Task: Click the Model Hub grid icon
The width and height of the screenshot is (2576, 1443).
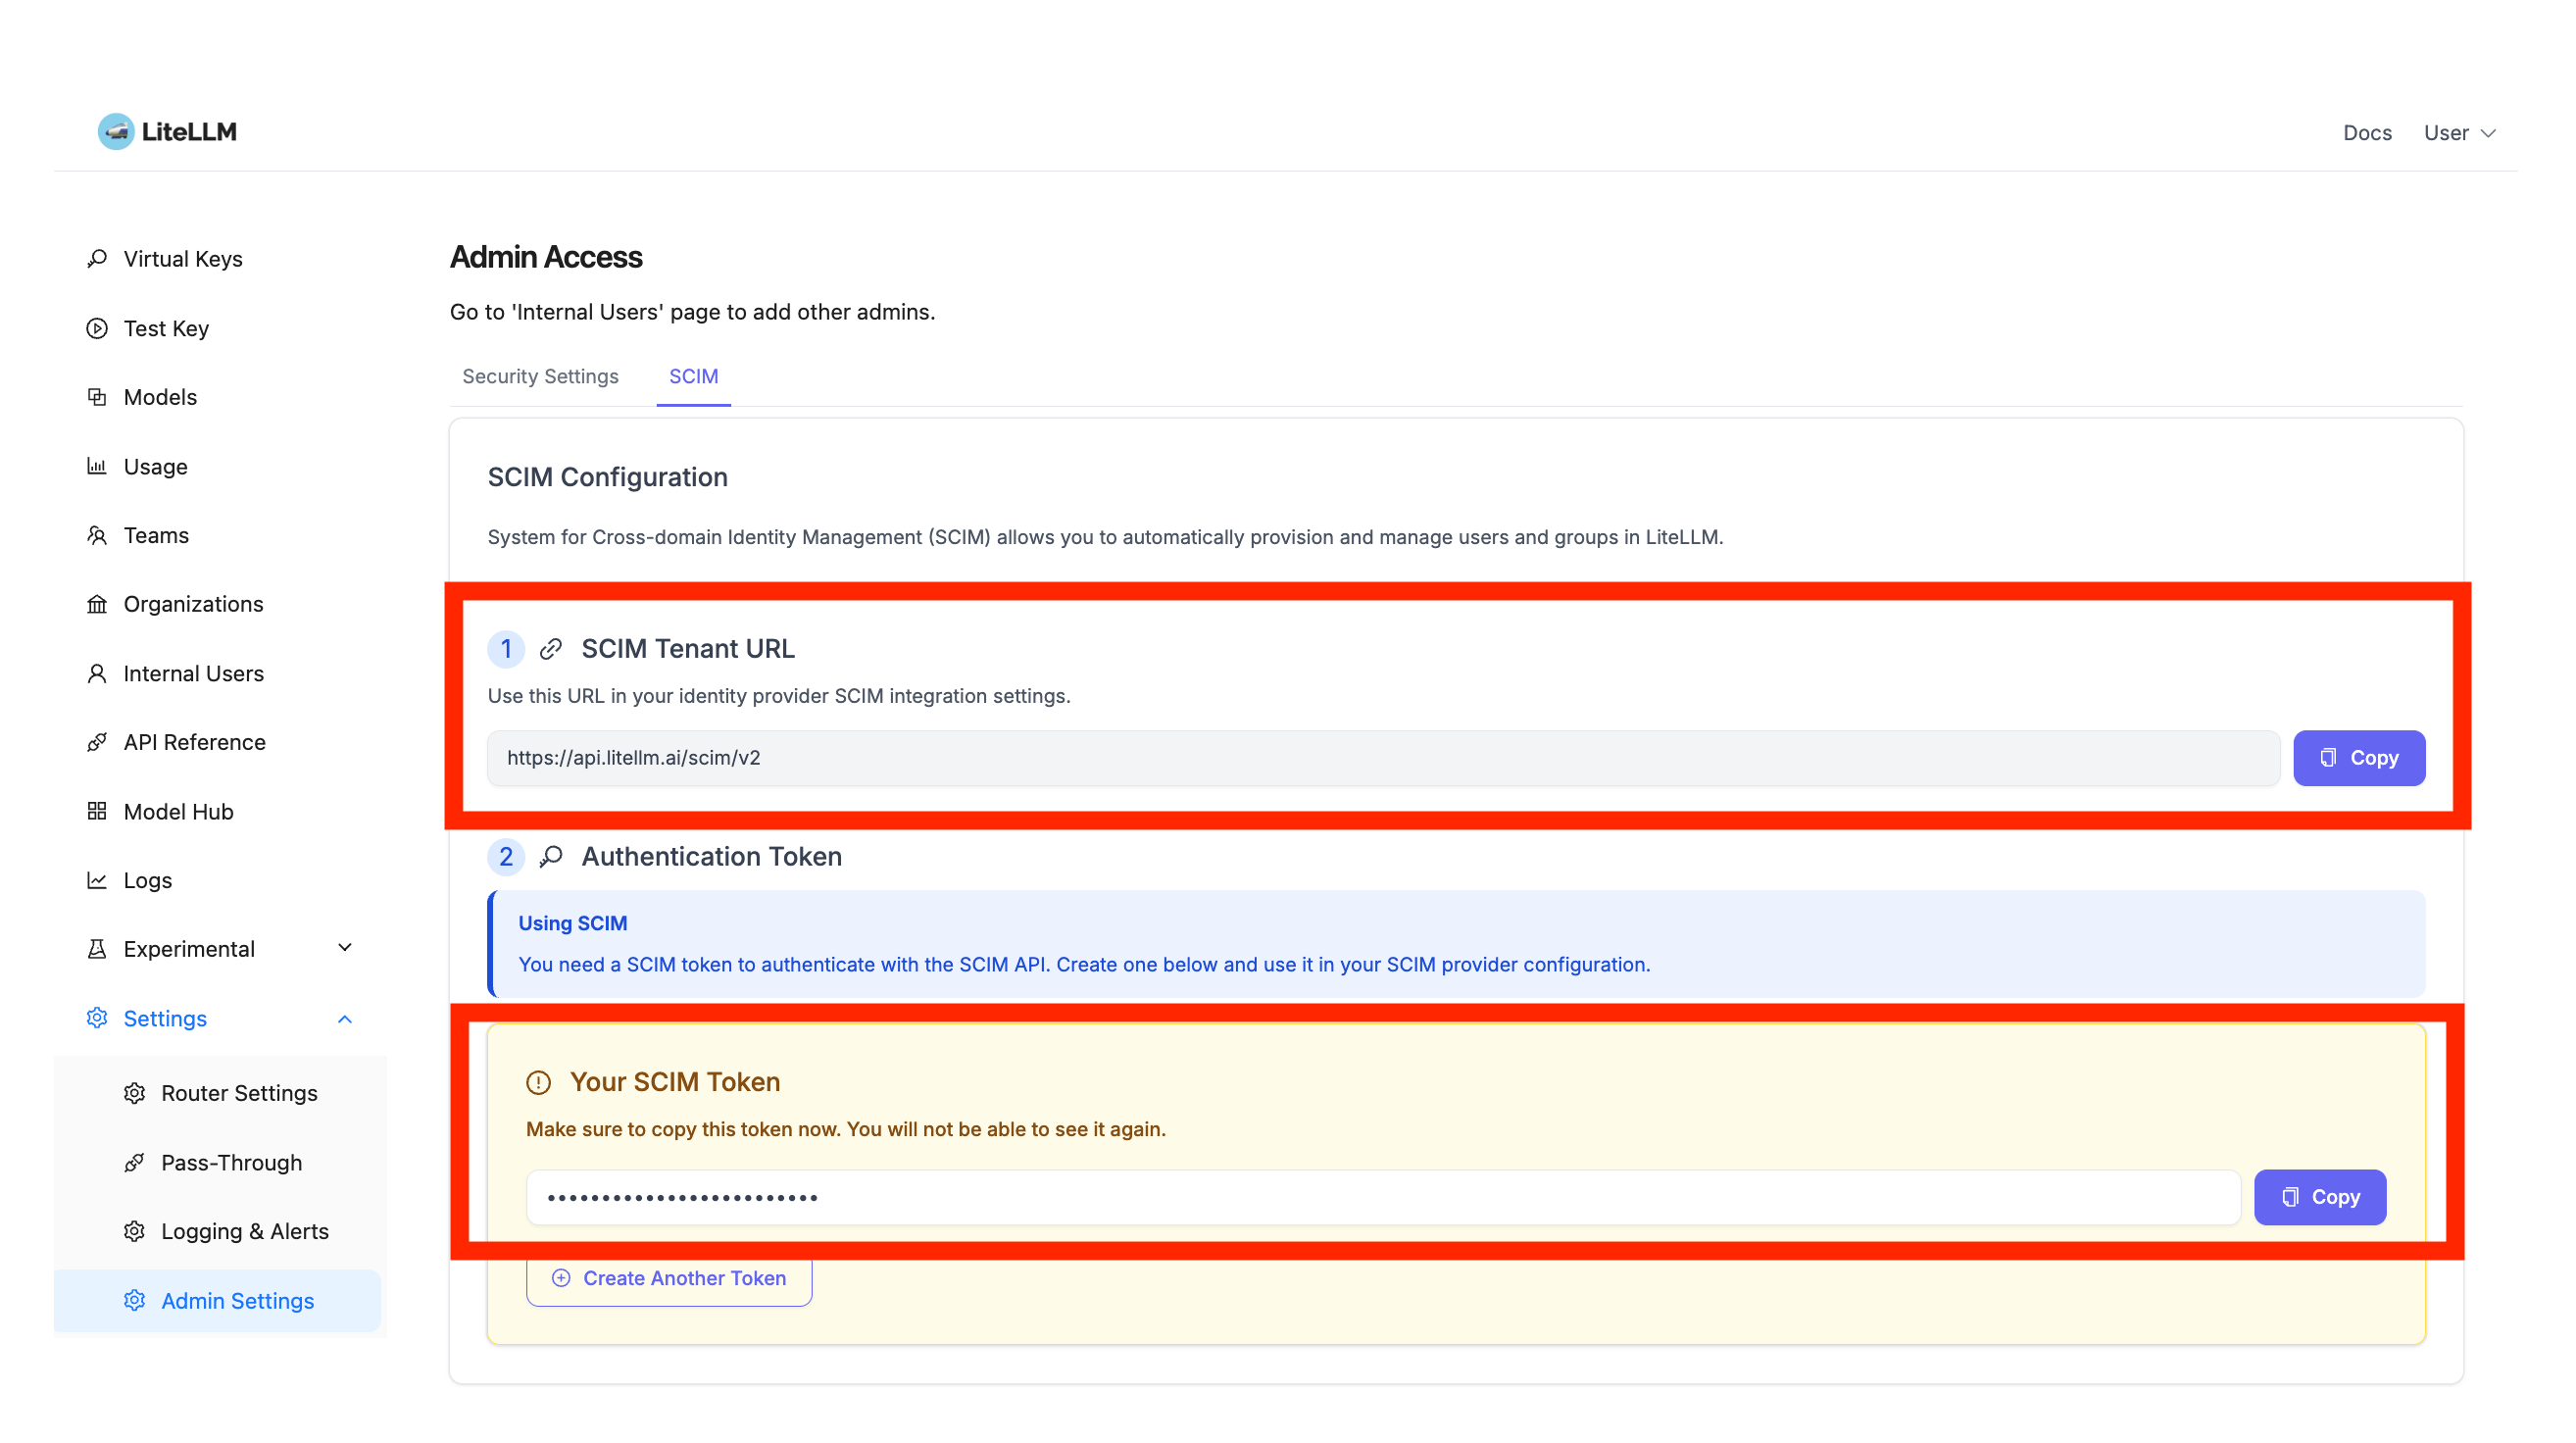Action: [x=97, y=811]
